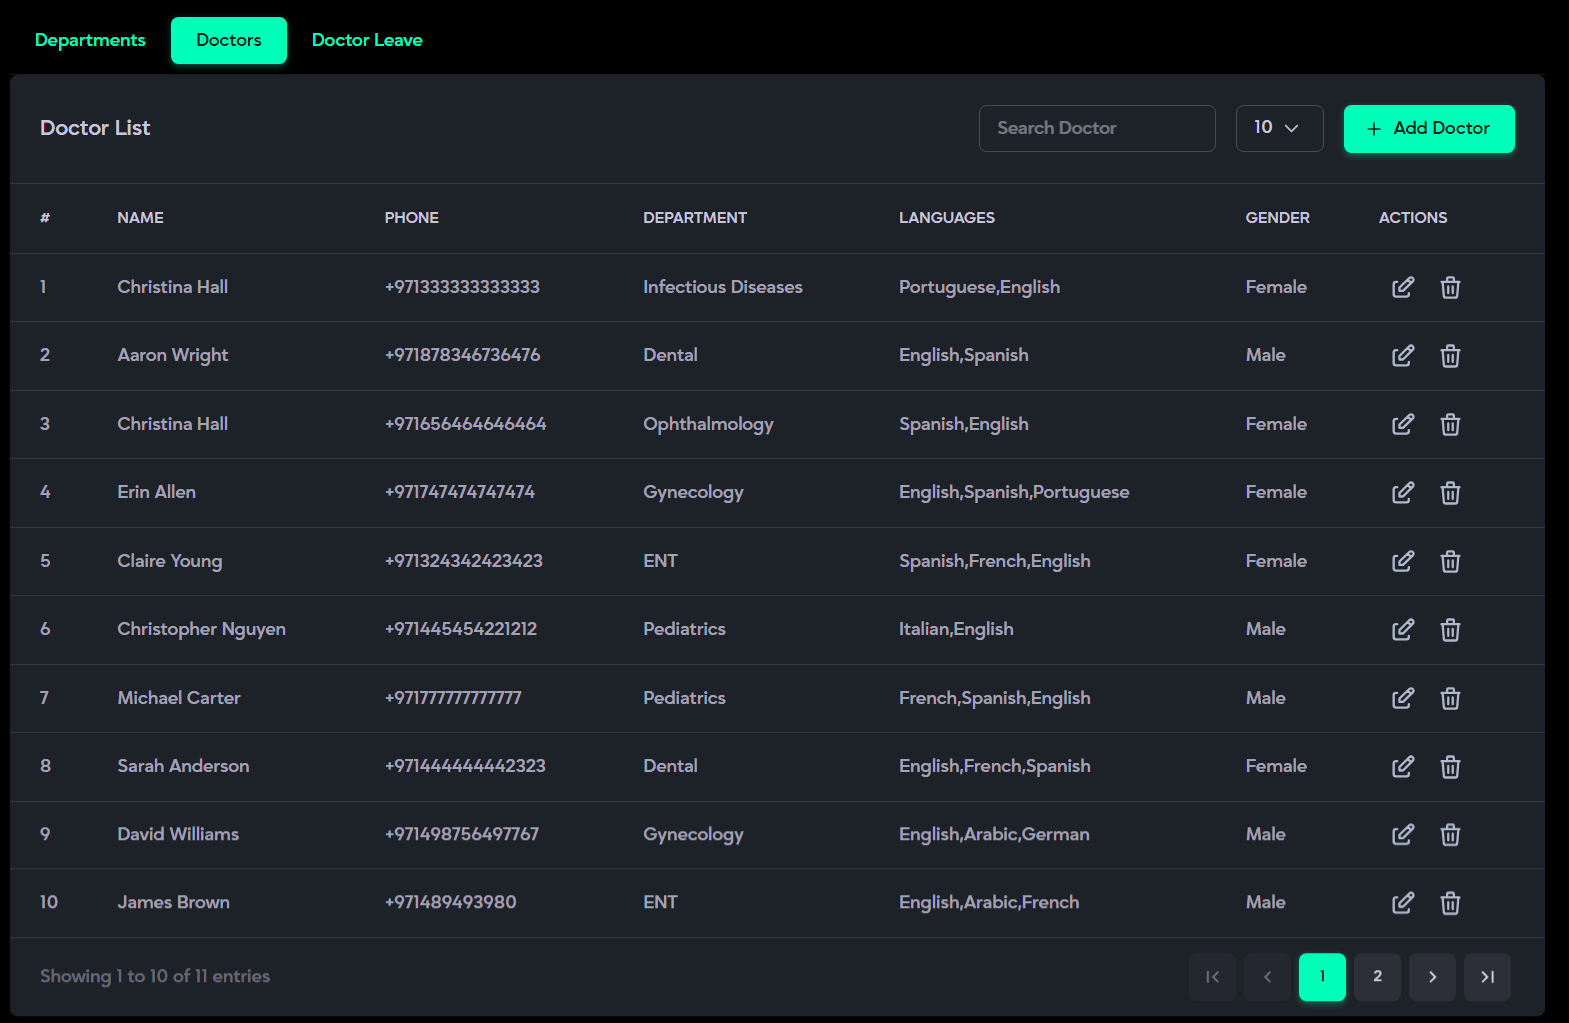Skip to the last page
Image resolution: width=1569 pixels, height=1023 pixels.
(1487, 977)
